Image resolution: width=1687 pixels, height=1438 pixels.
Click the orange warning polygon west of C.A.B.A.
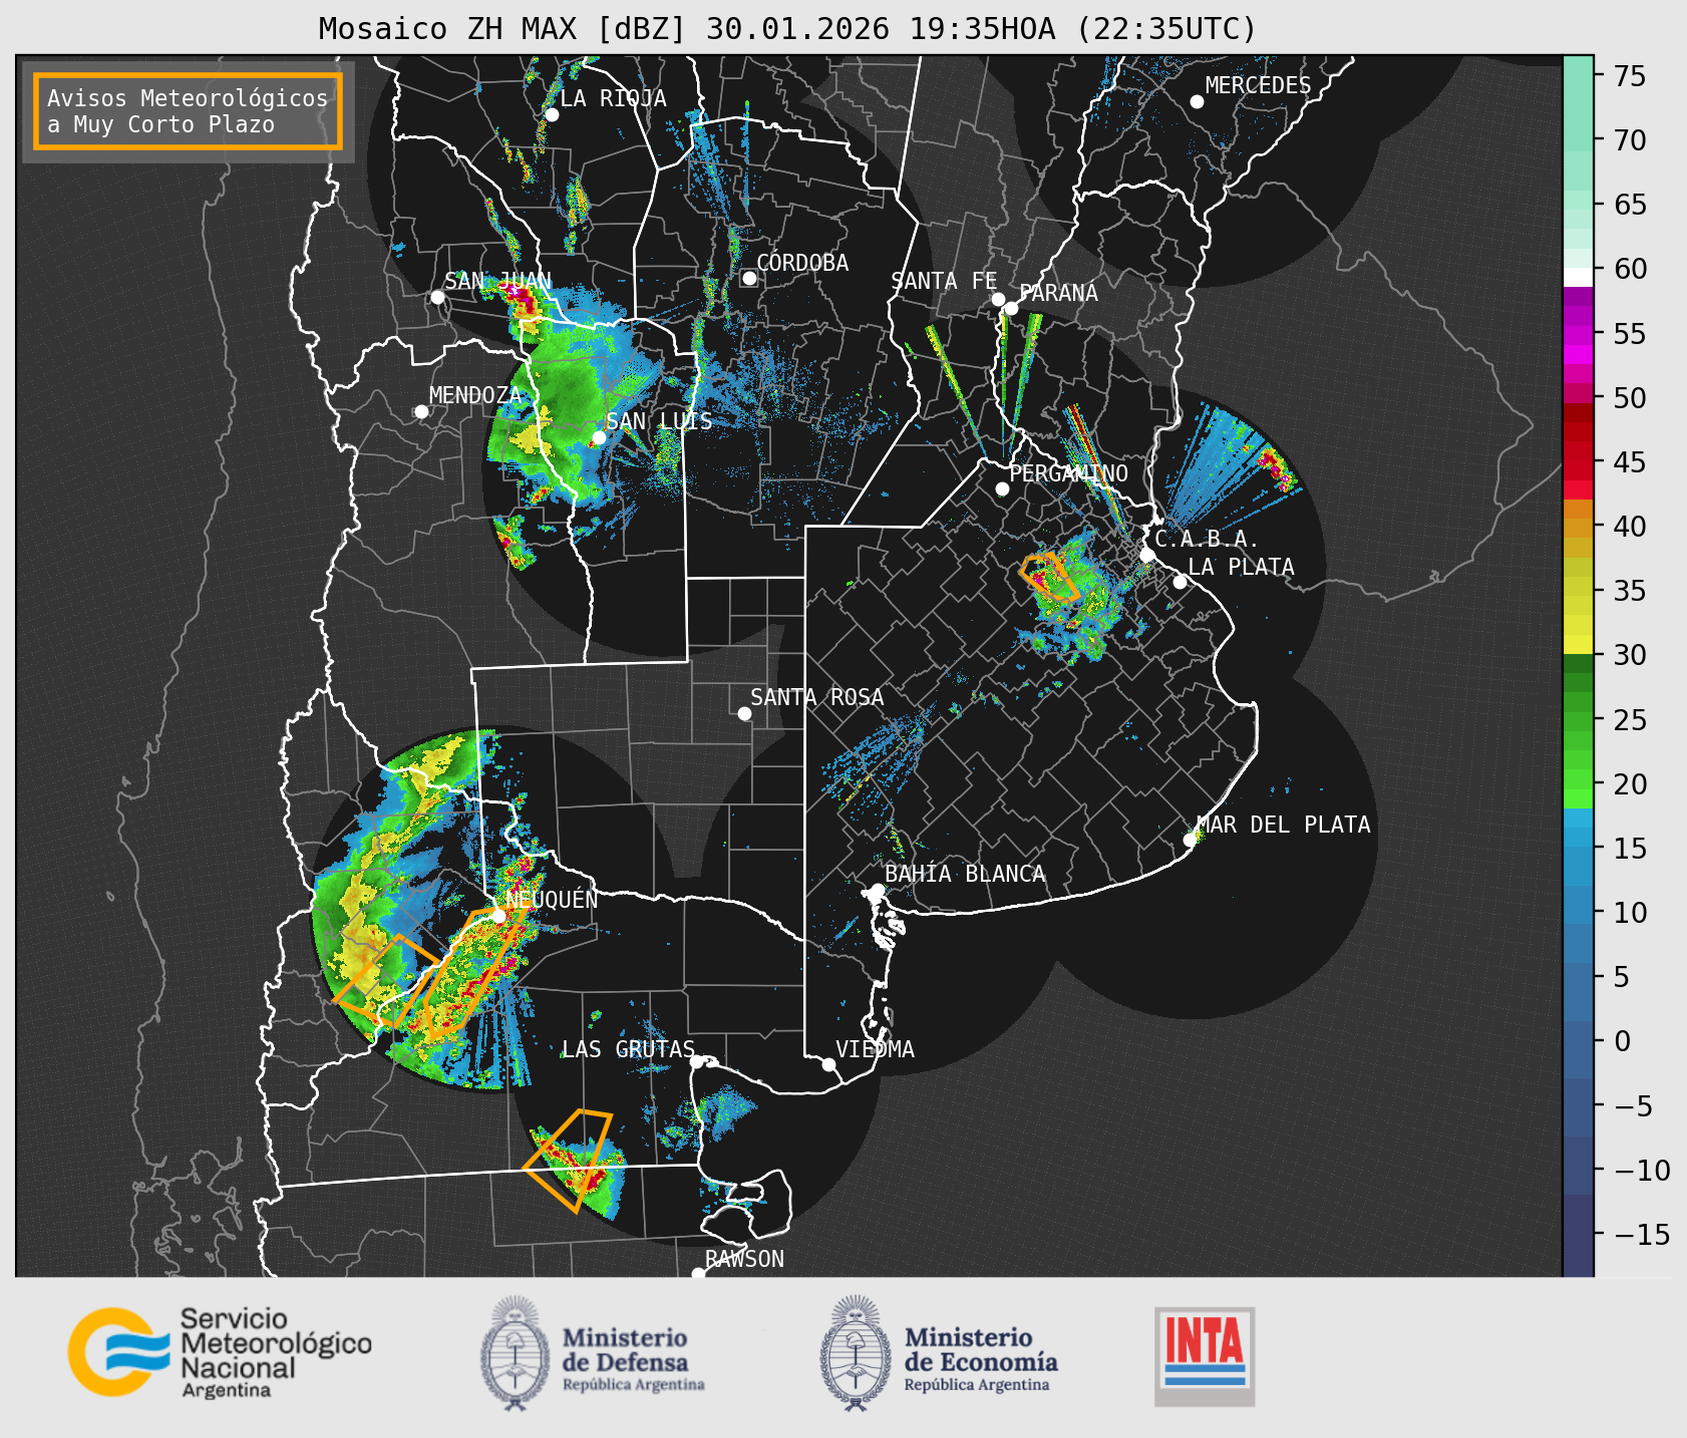pyautogui.click(x=1048, y=577)
